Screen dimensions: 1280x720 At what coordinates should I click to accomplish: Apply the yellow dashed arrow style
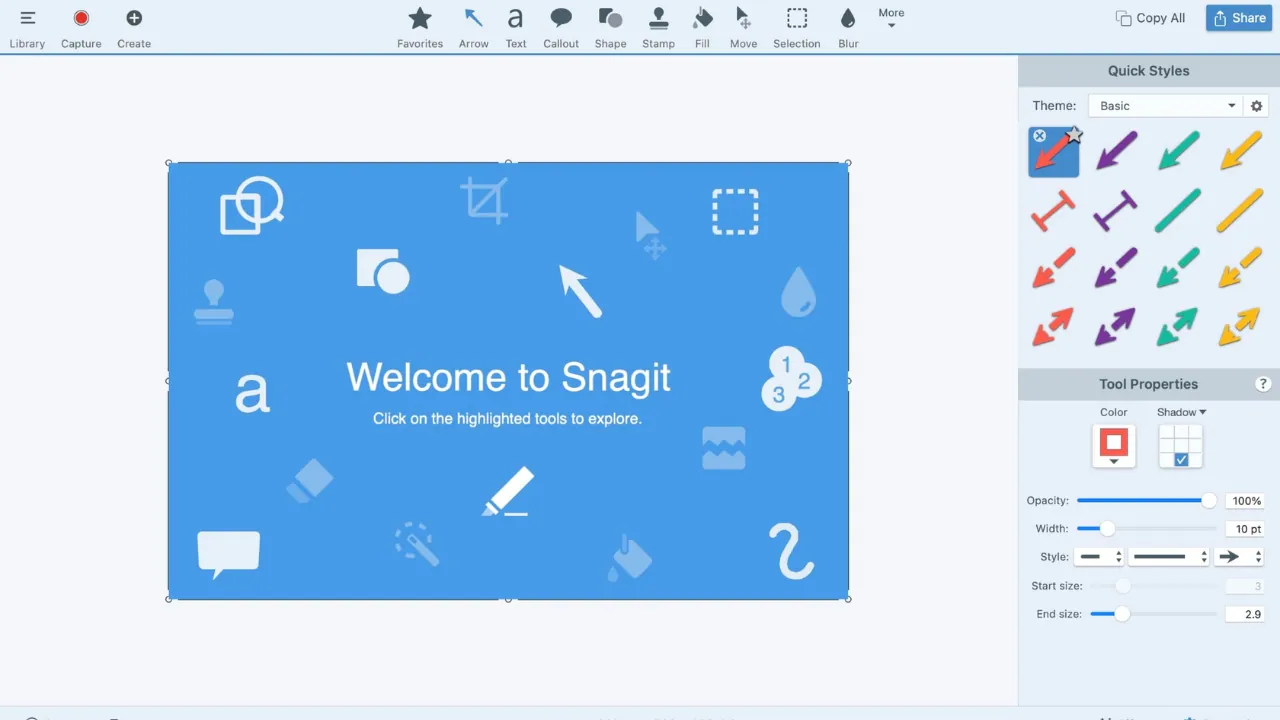pos(1240,268)
